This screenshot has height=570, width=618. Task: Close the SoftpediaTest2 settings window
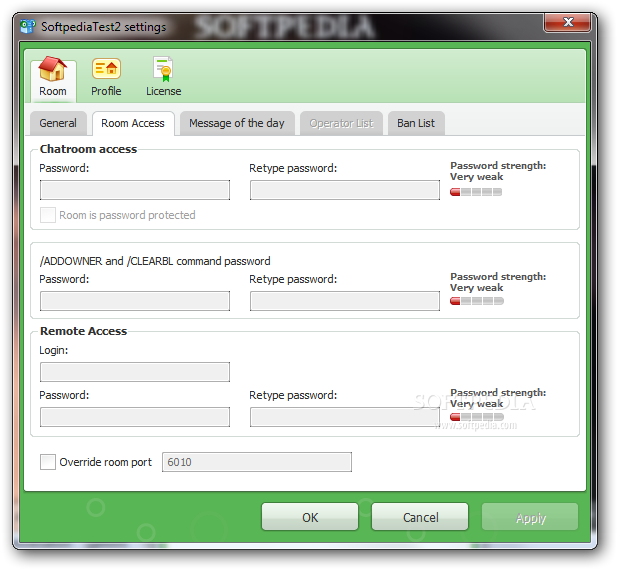568,22
